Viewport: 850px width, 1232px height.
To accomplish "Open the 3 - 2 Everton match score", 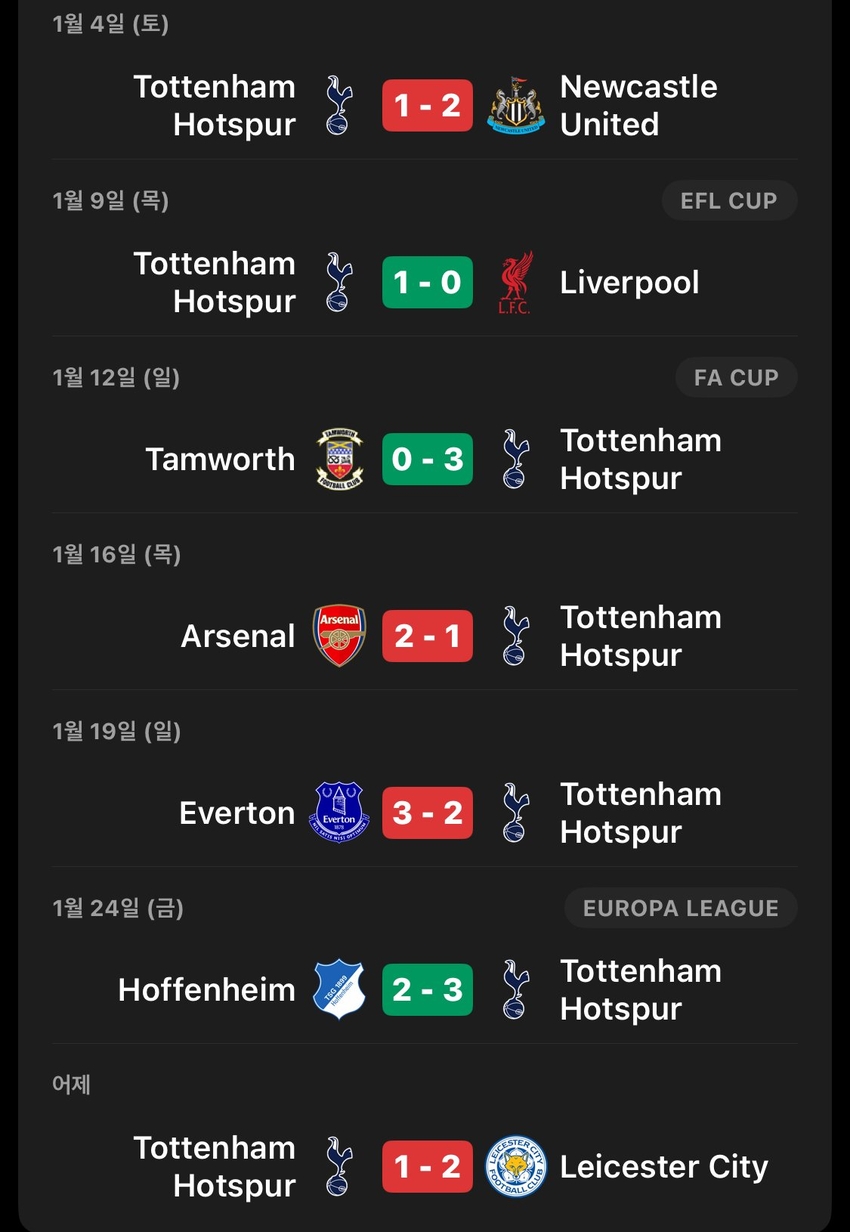I will (x=427, y=813).
